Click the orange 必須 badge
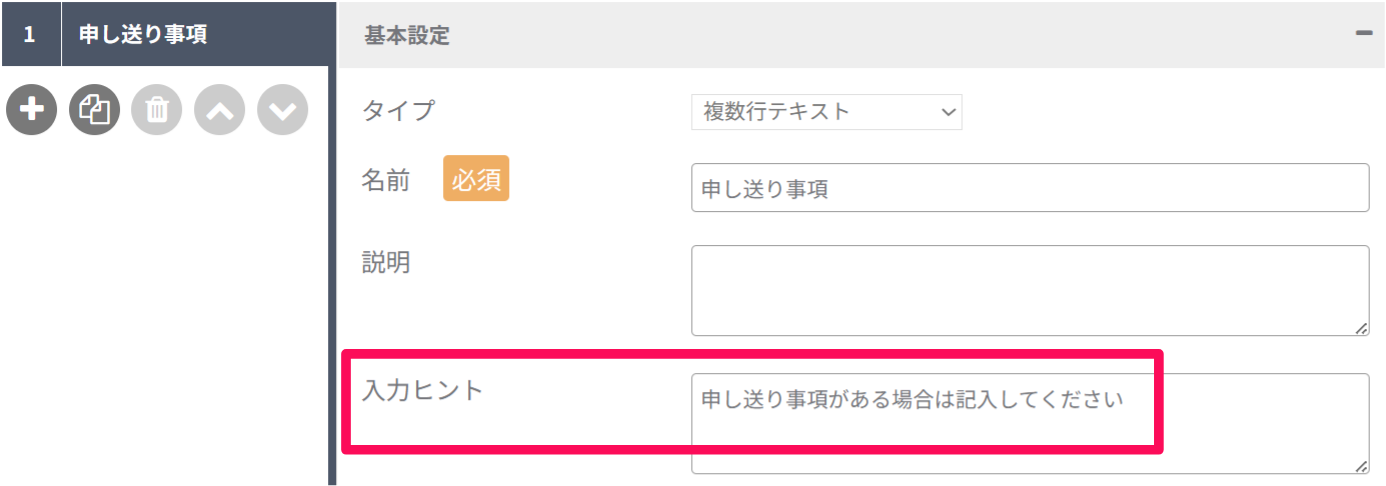Image resolution: width=1386 pixels, height=486 pixels. [x=476, y=179]
